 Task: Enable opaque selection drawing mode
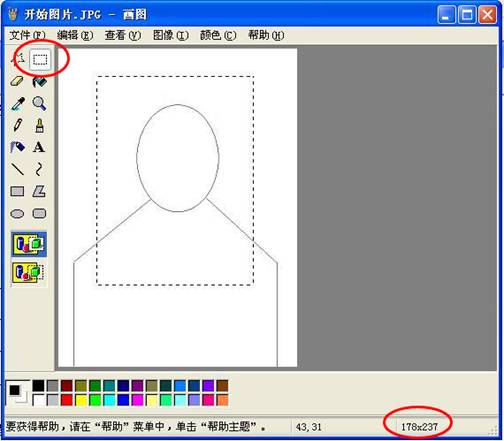pos(29,244)
